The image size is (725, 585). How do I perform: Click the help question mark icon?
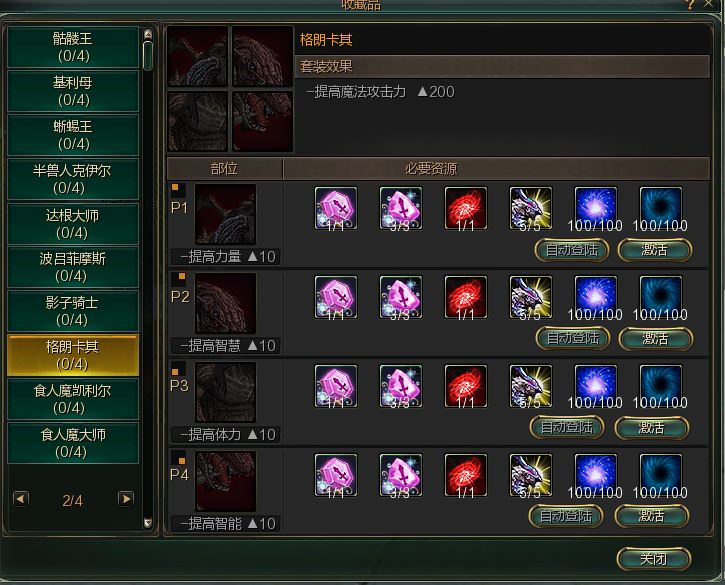pos(690,4)
